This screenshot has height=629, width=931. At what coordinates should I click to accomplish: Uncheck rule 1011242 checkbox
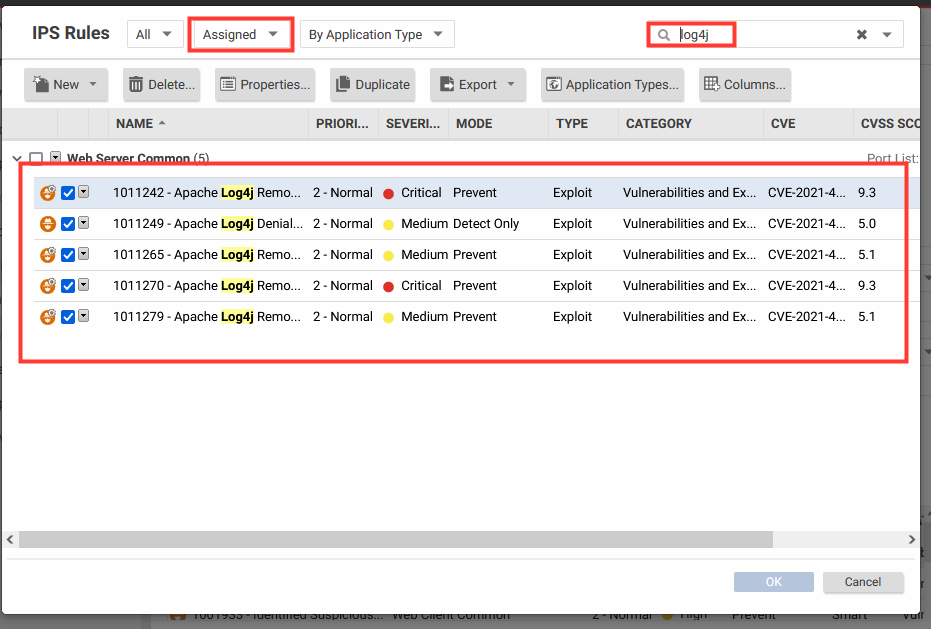click(68, 192)
